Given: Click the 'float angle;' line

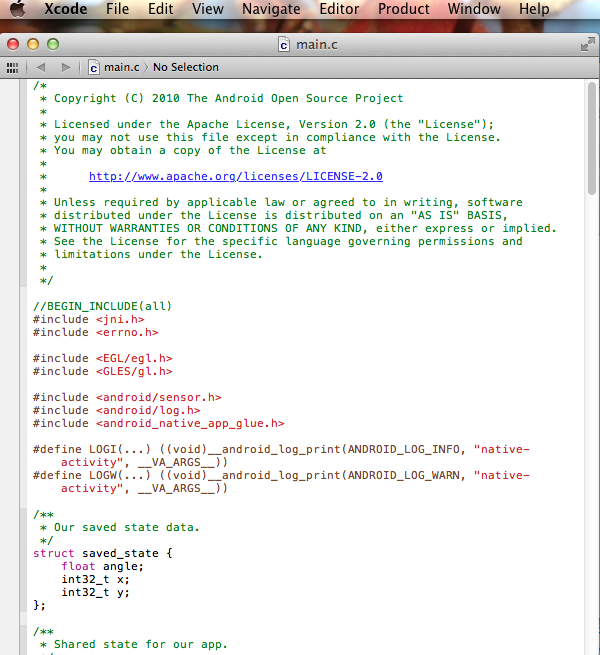Looking at the screenshot, I should pyautogui.click(x=102, y=566).
